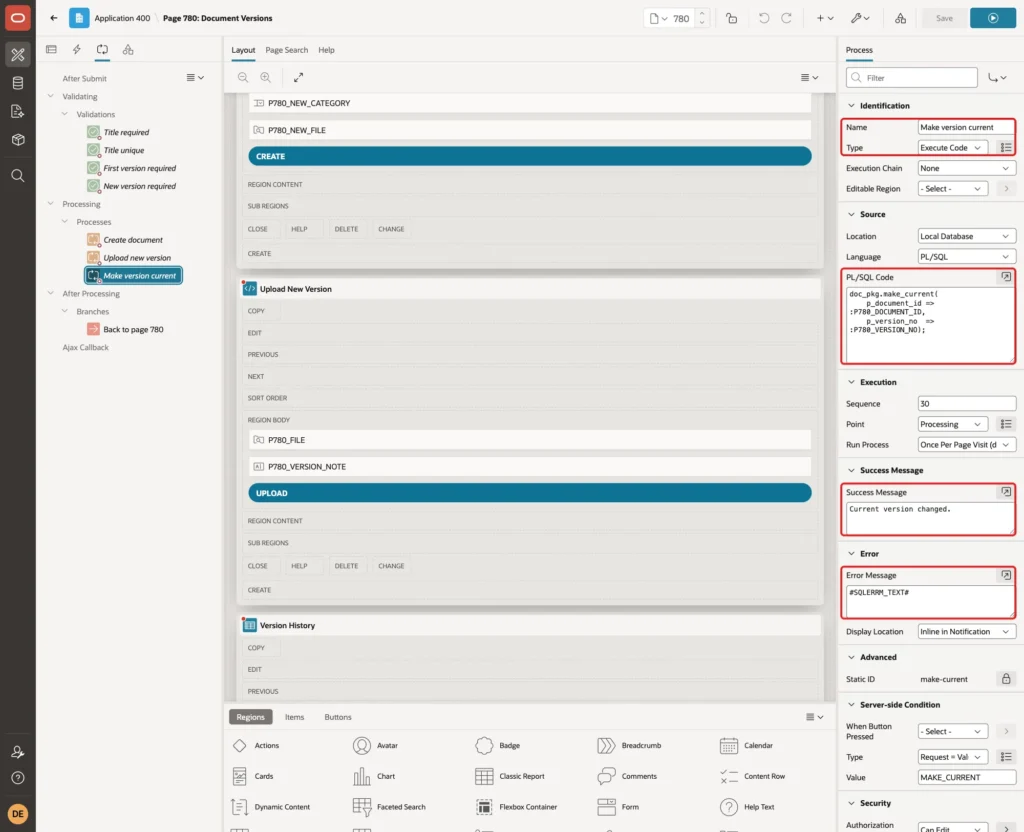Open App Builder from the sidebar
Screen dimensions: 1024x832
18,54
